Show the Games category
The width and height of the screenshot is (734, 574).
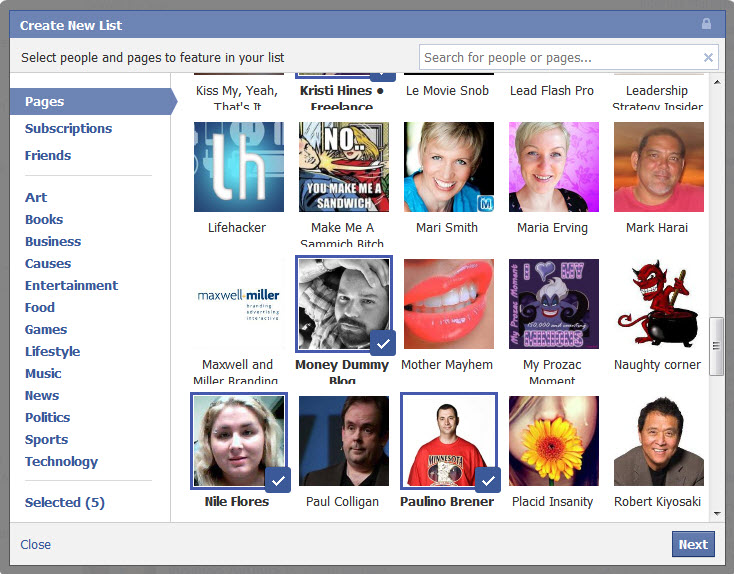[x=46, y=330]
